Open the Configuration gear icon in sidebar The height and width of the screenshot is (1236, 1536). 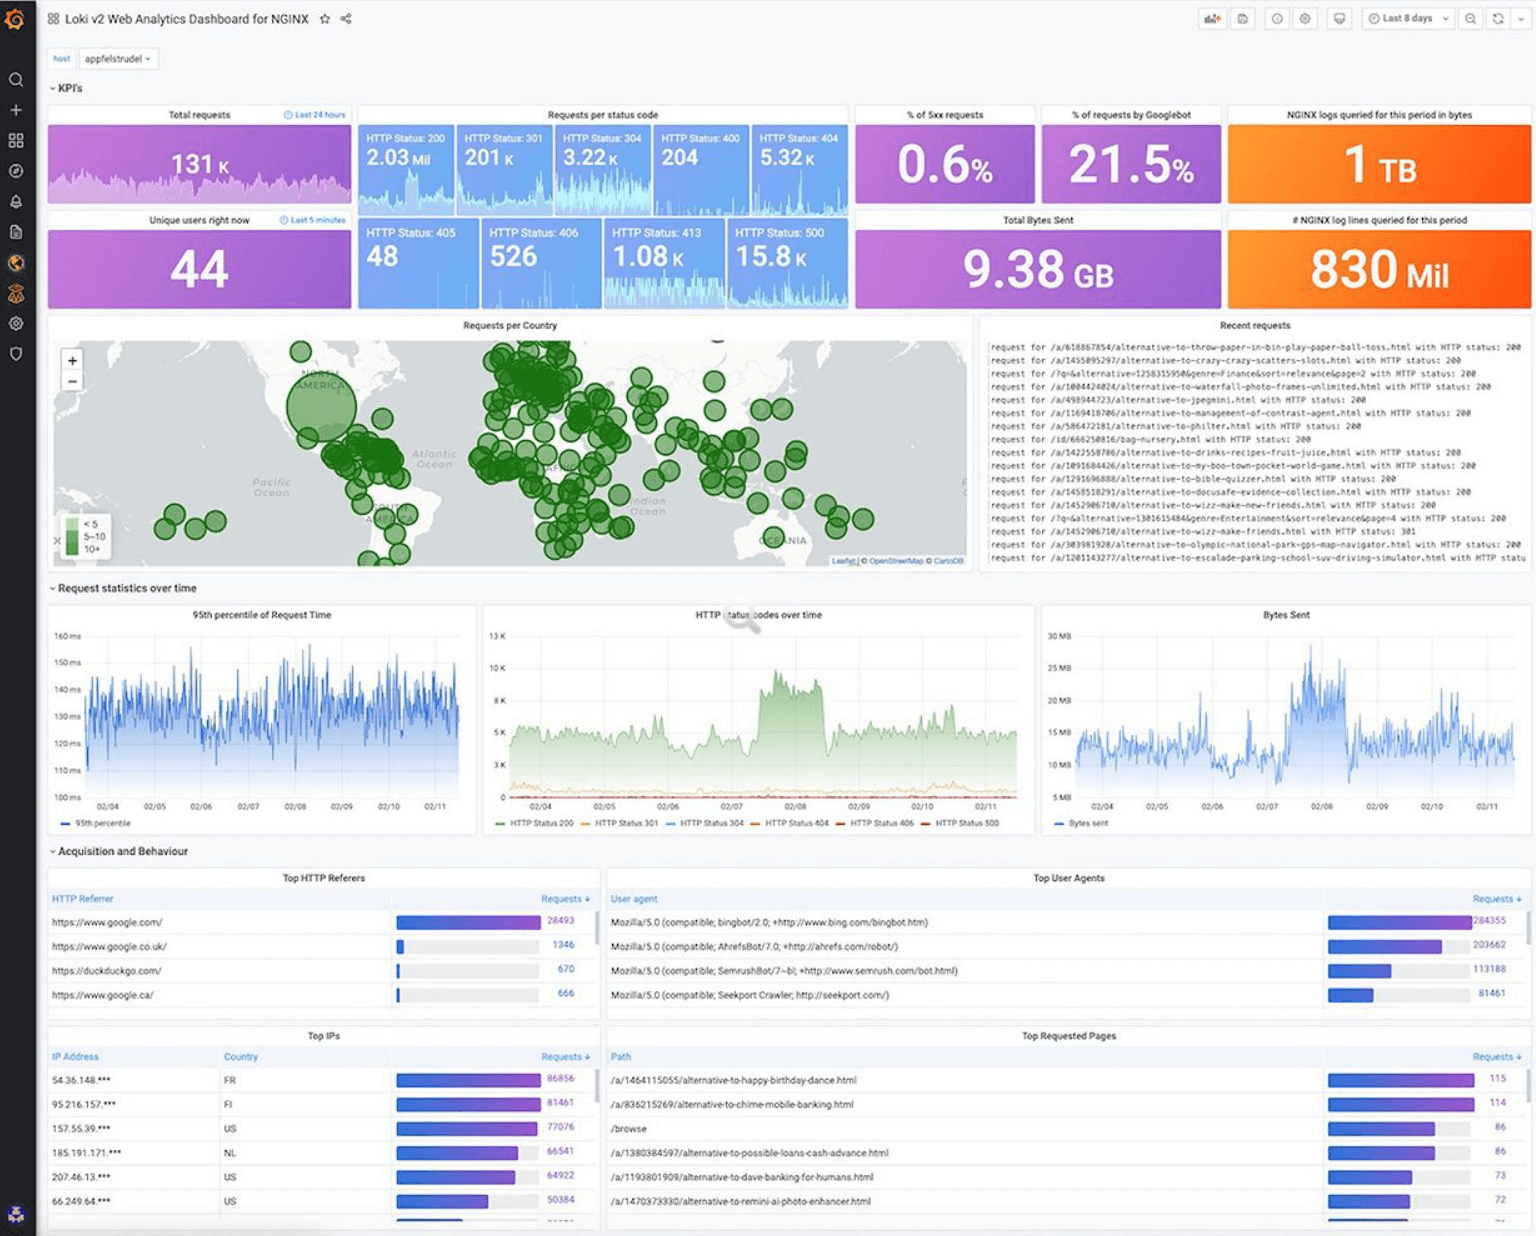[16, 324]
